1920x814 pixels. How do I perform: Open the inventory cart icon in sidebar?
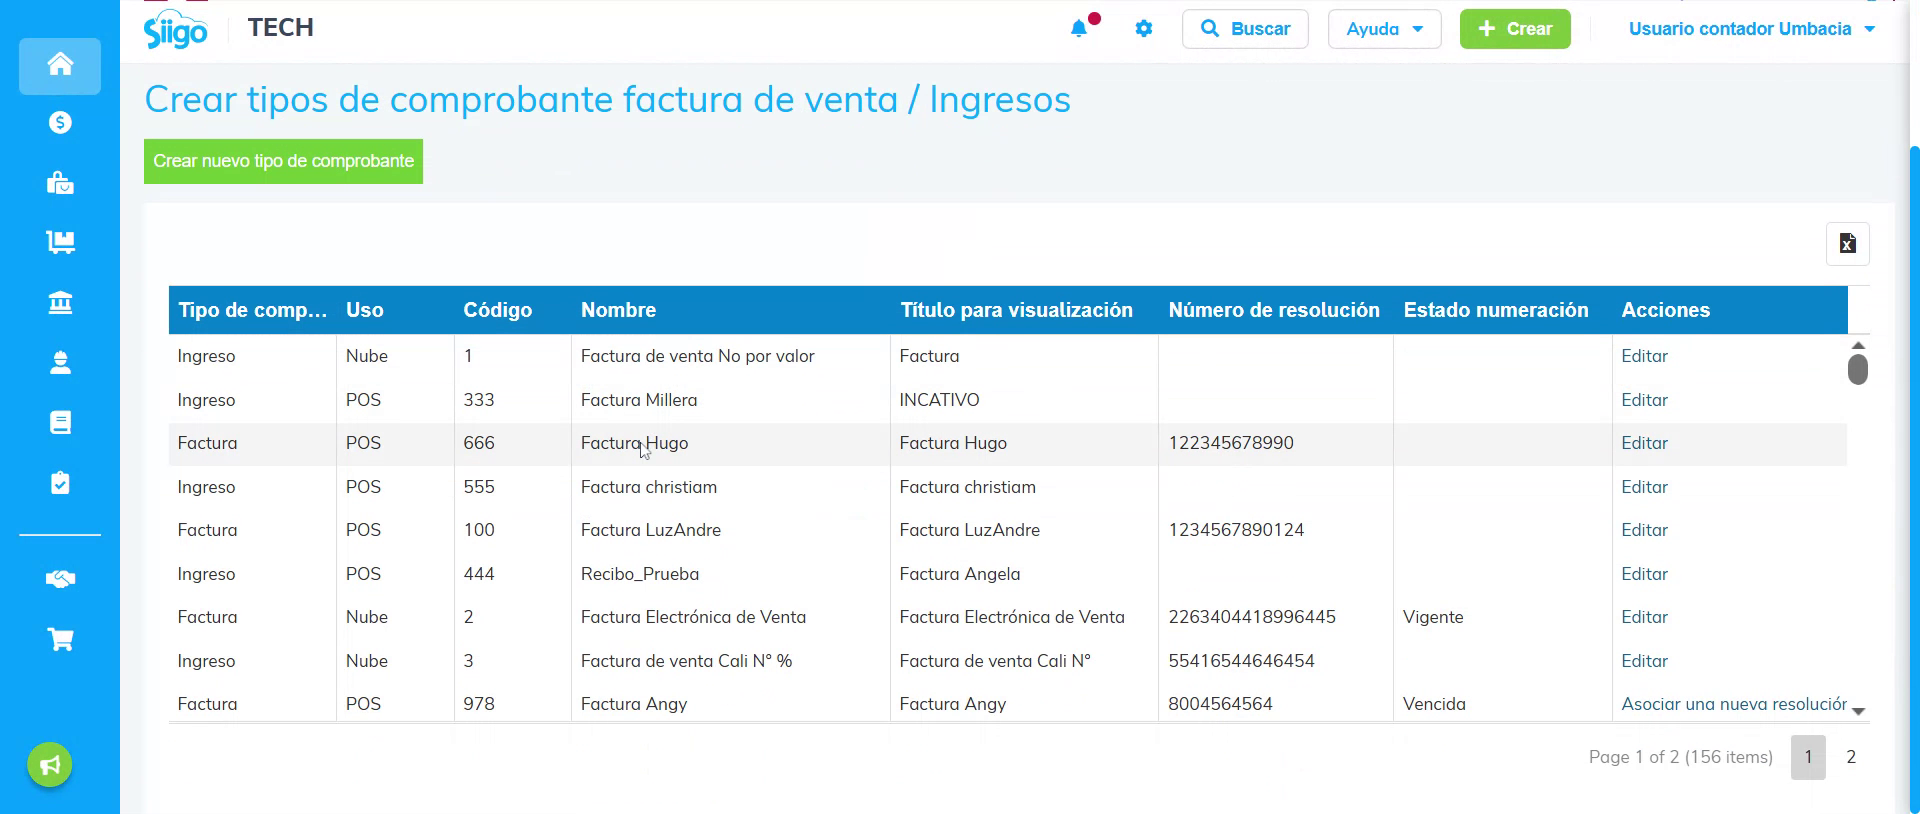coord(60,242)
